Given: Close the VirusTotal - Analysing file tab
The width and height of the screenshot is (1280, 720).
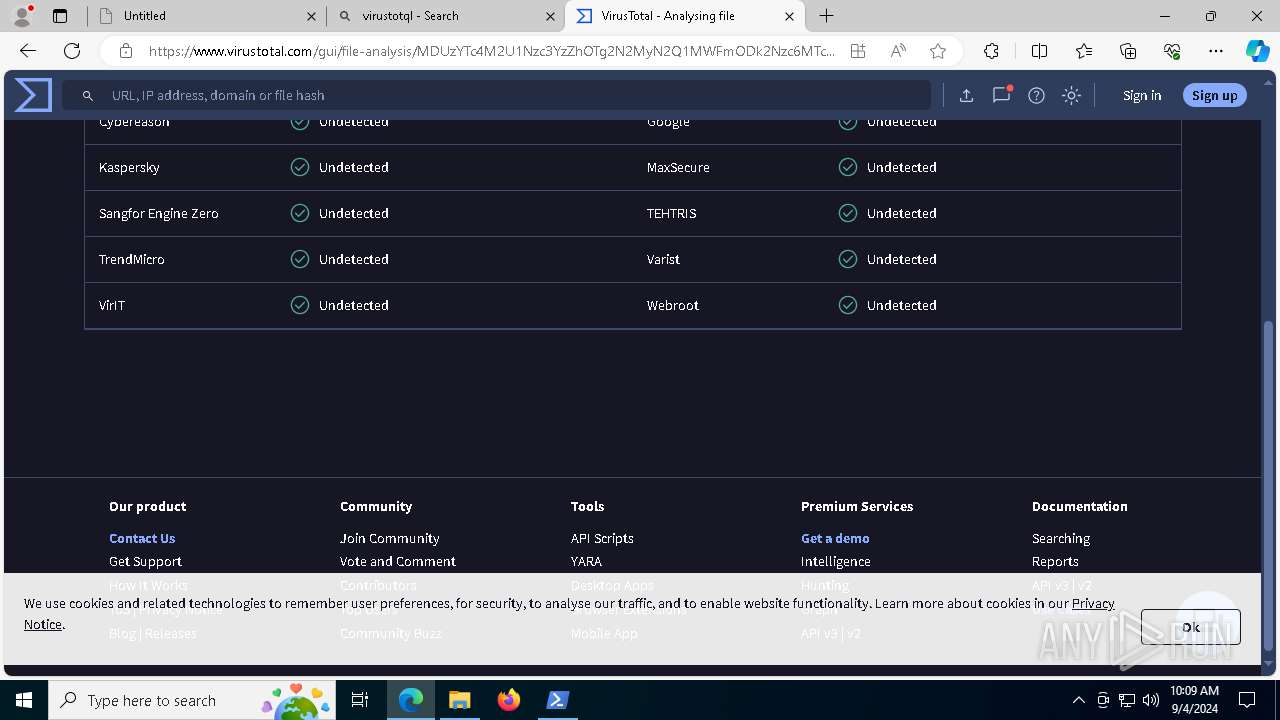Looking at the screenshot, I should (x=789, y=16).
